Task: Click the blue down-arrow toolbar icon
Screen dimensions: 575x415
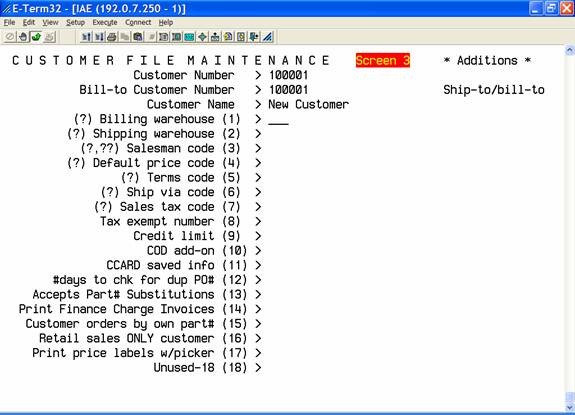Action: (254, 37)
